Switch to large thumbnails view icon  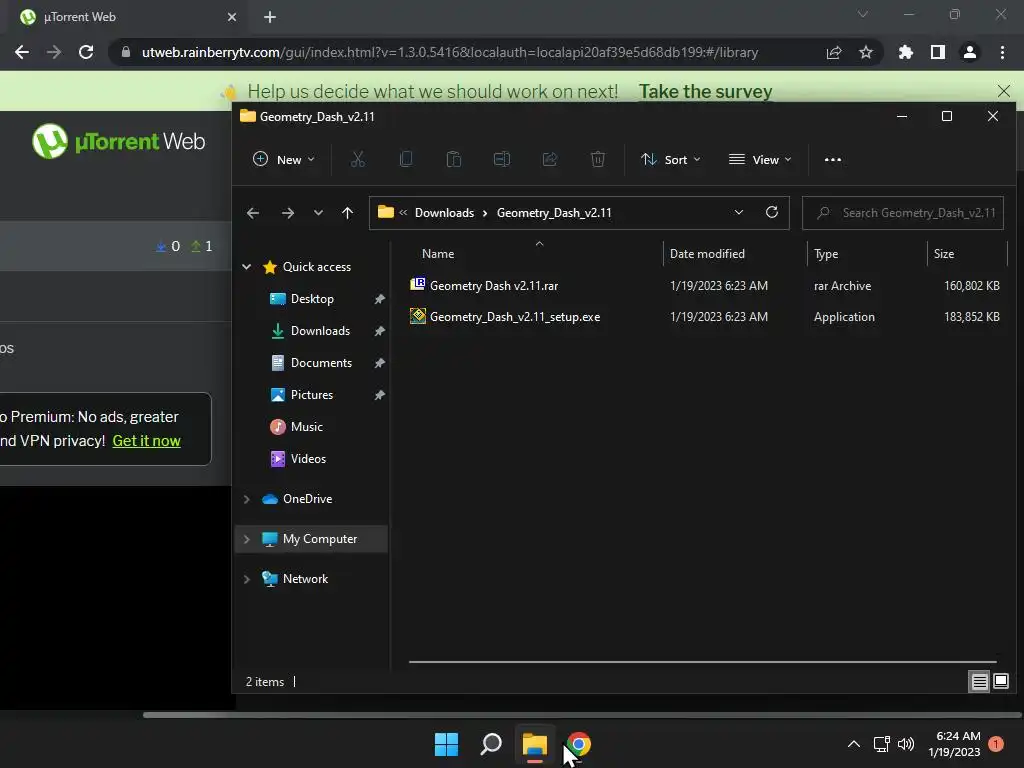(1001, 682)
